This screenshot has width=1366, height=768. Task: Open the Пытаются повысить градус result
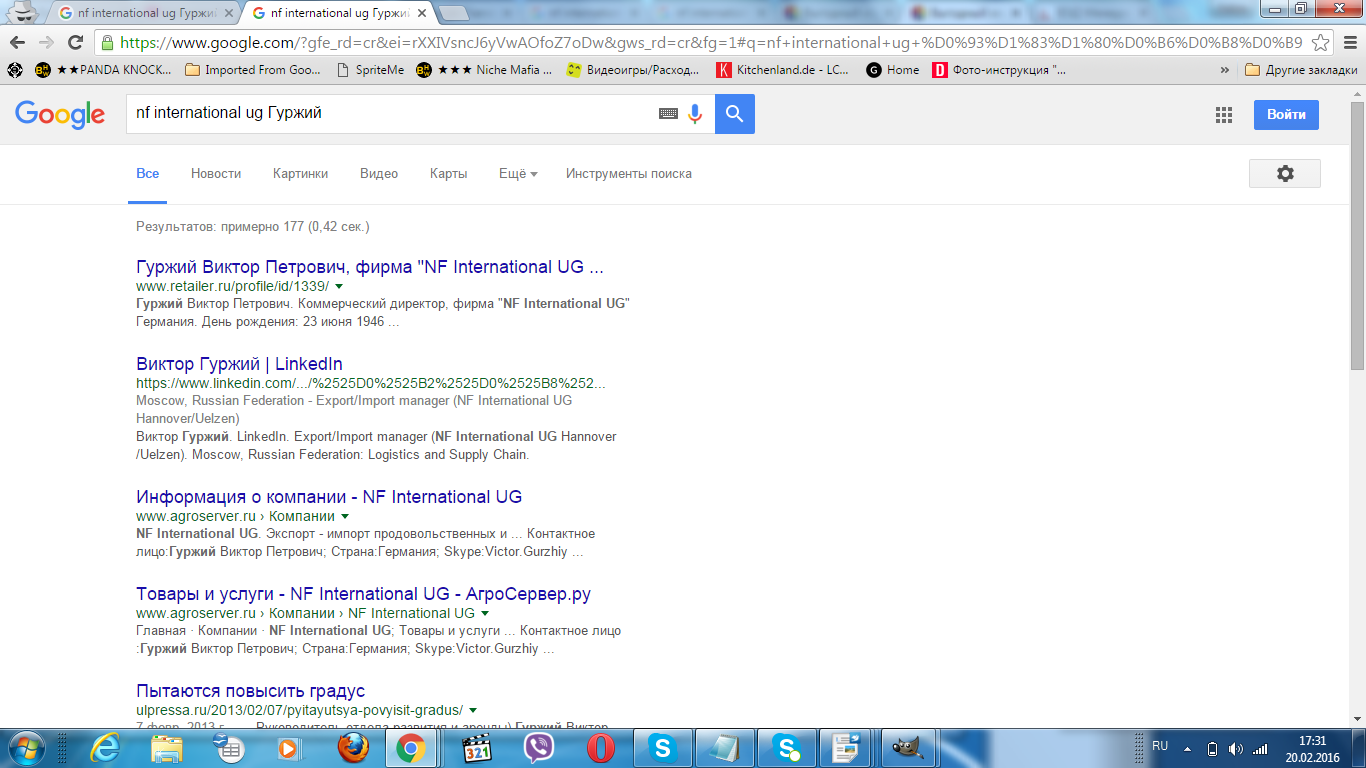pyautogui.click(x=250, y=691)
